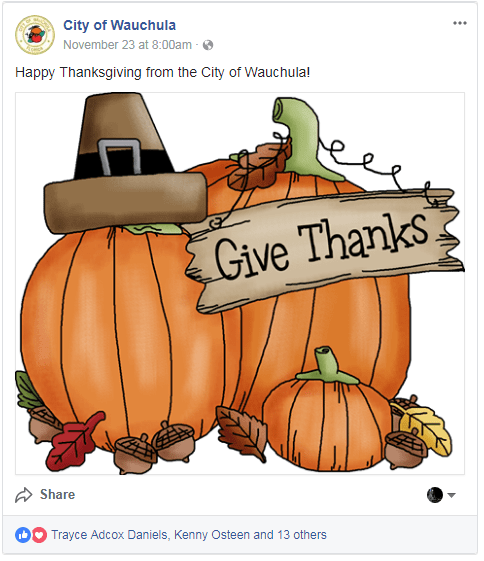Click the Happy Thanksgiving post text
This screenshot has height=561, width=484.
162,72
